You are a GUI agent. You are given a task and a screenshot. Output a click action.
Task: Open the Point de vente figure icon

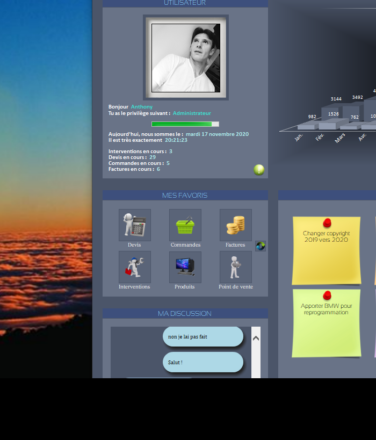point(235,267)
